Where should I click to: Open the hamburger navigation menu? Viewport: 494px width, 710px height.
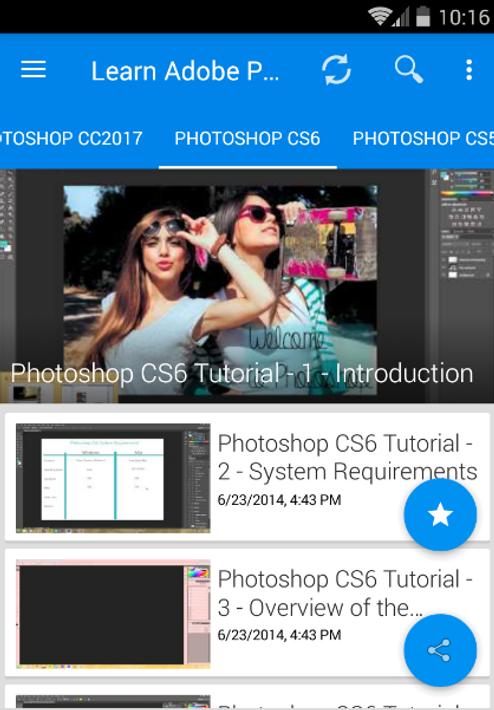point(33,70)
